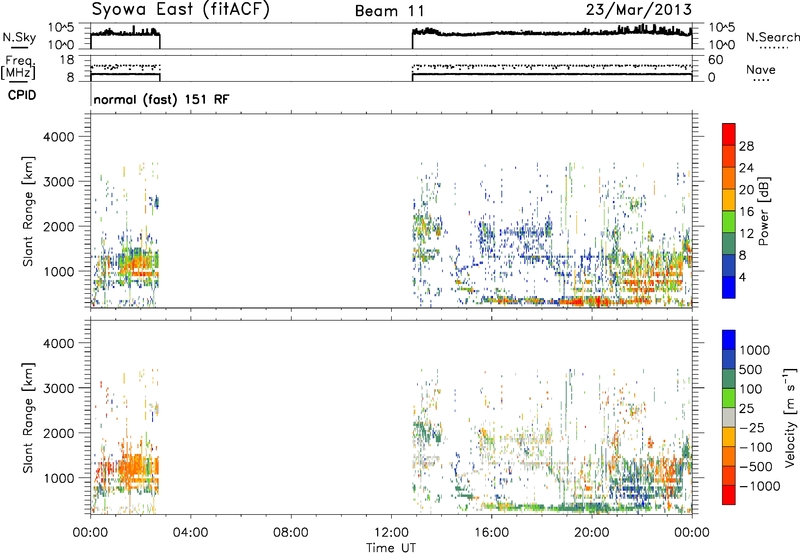Click the '20:00' time axis label
Viewport: 800px width, 554px height.
click(592, 533)
